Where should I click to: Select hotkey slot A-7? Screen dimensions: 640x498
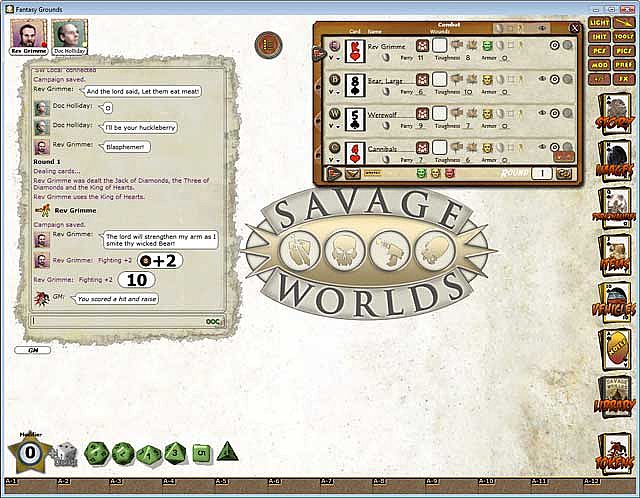(x=346, y=484)
